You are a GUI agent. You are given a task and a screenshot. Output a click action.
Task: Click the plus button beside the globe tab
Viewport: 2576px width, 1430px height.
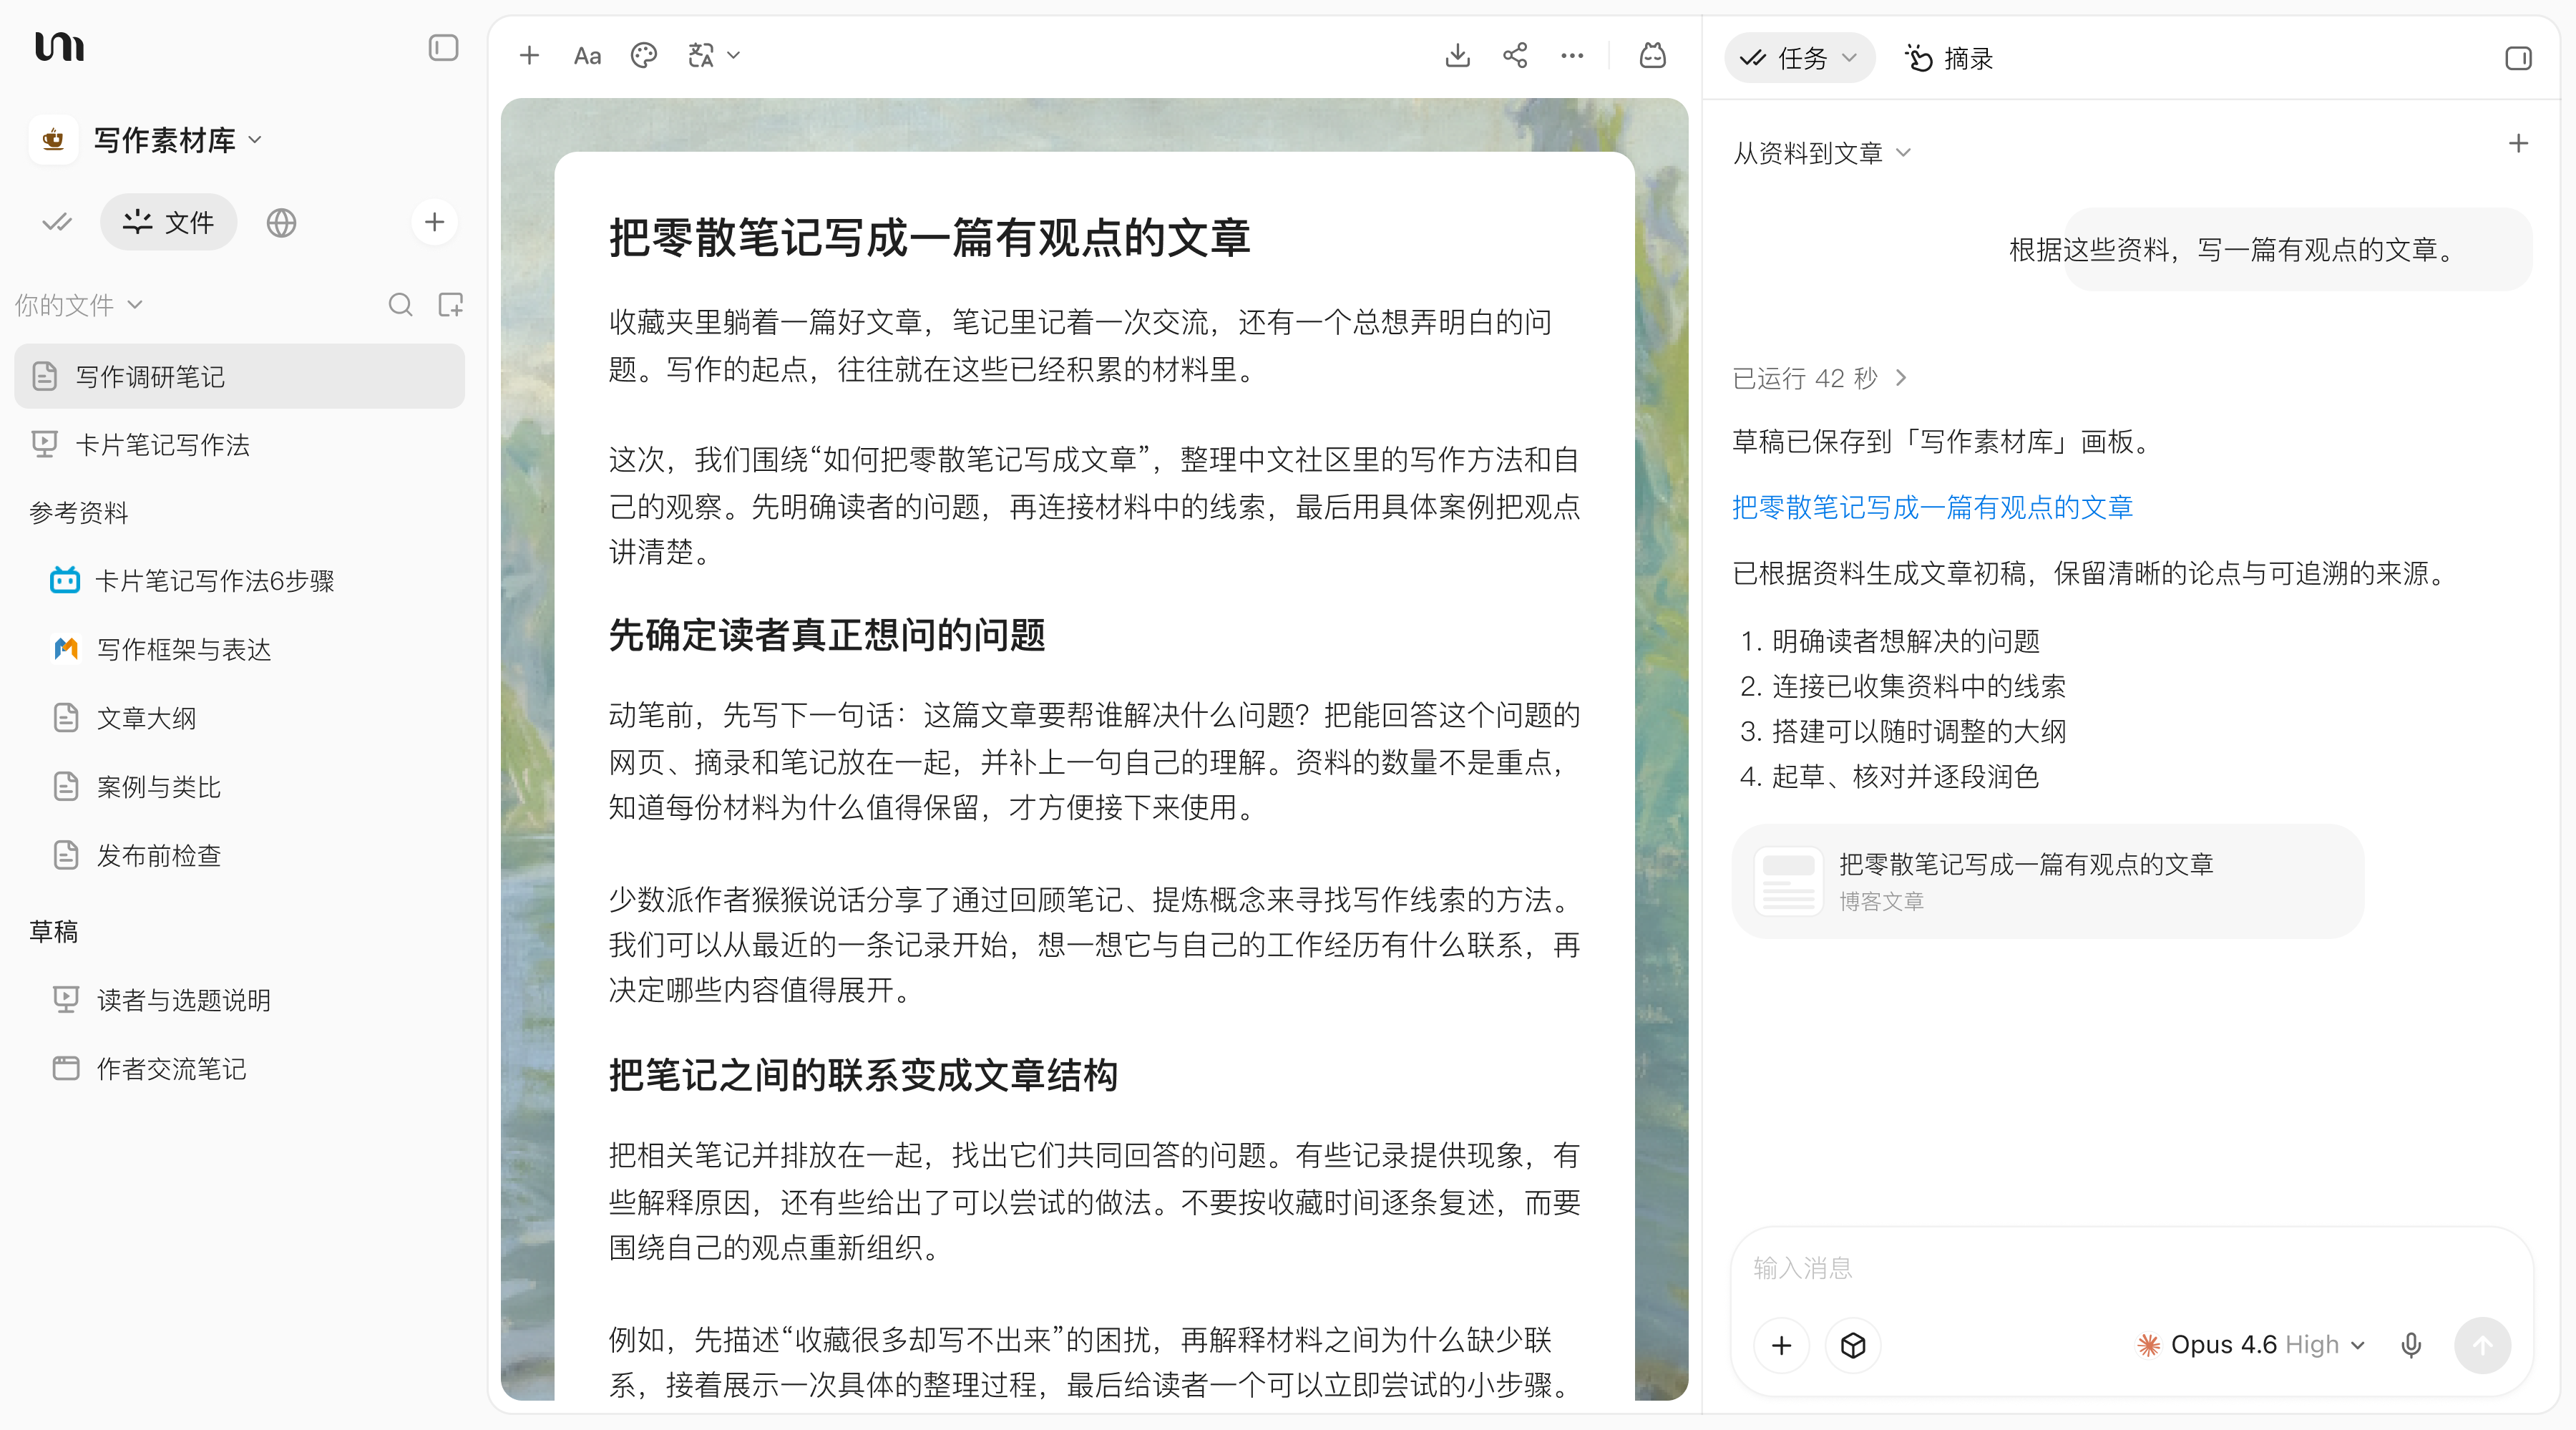(x=434, y=222)
